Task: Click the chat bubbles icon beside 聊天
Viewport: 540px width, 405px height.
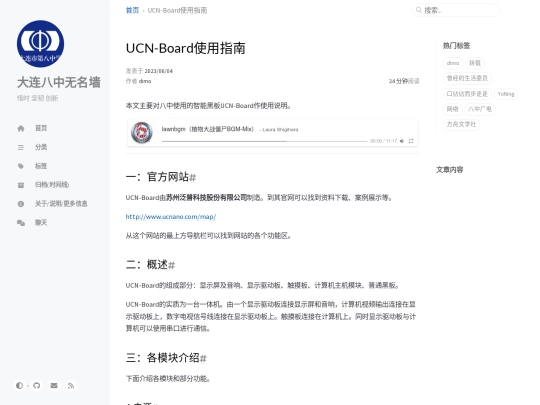Action: [x=21, y=223]
